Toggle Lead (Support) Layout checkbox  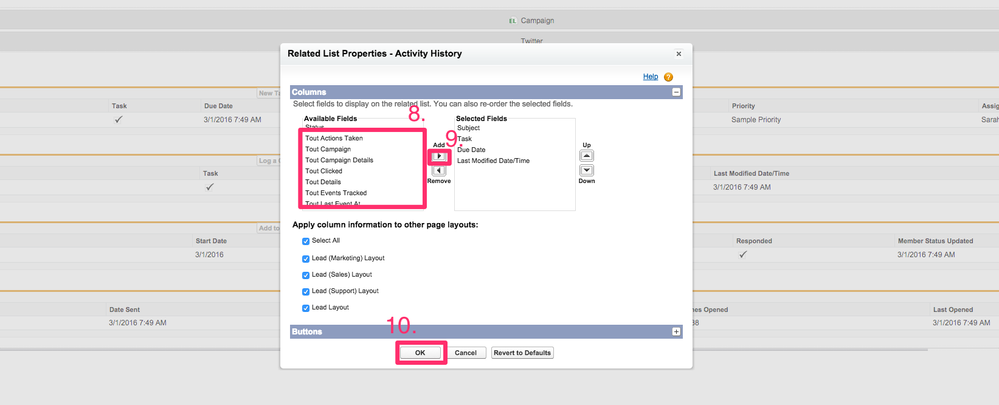pos(306,291)
